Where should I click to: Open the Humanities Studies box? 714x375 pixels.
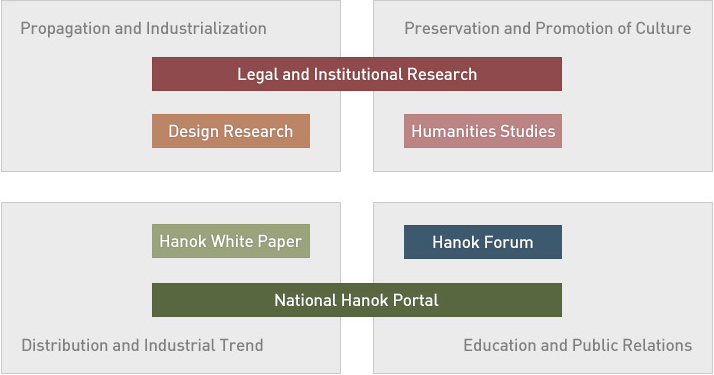click(x=483, y=131)
